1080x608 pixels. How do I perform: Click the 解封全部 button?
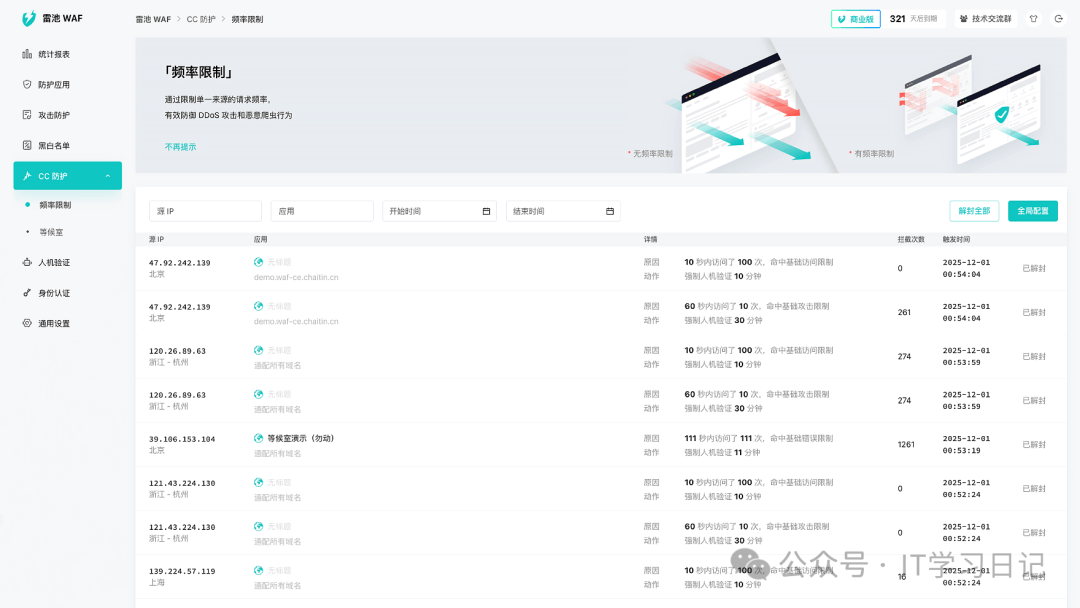[x=974, y=211]
